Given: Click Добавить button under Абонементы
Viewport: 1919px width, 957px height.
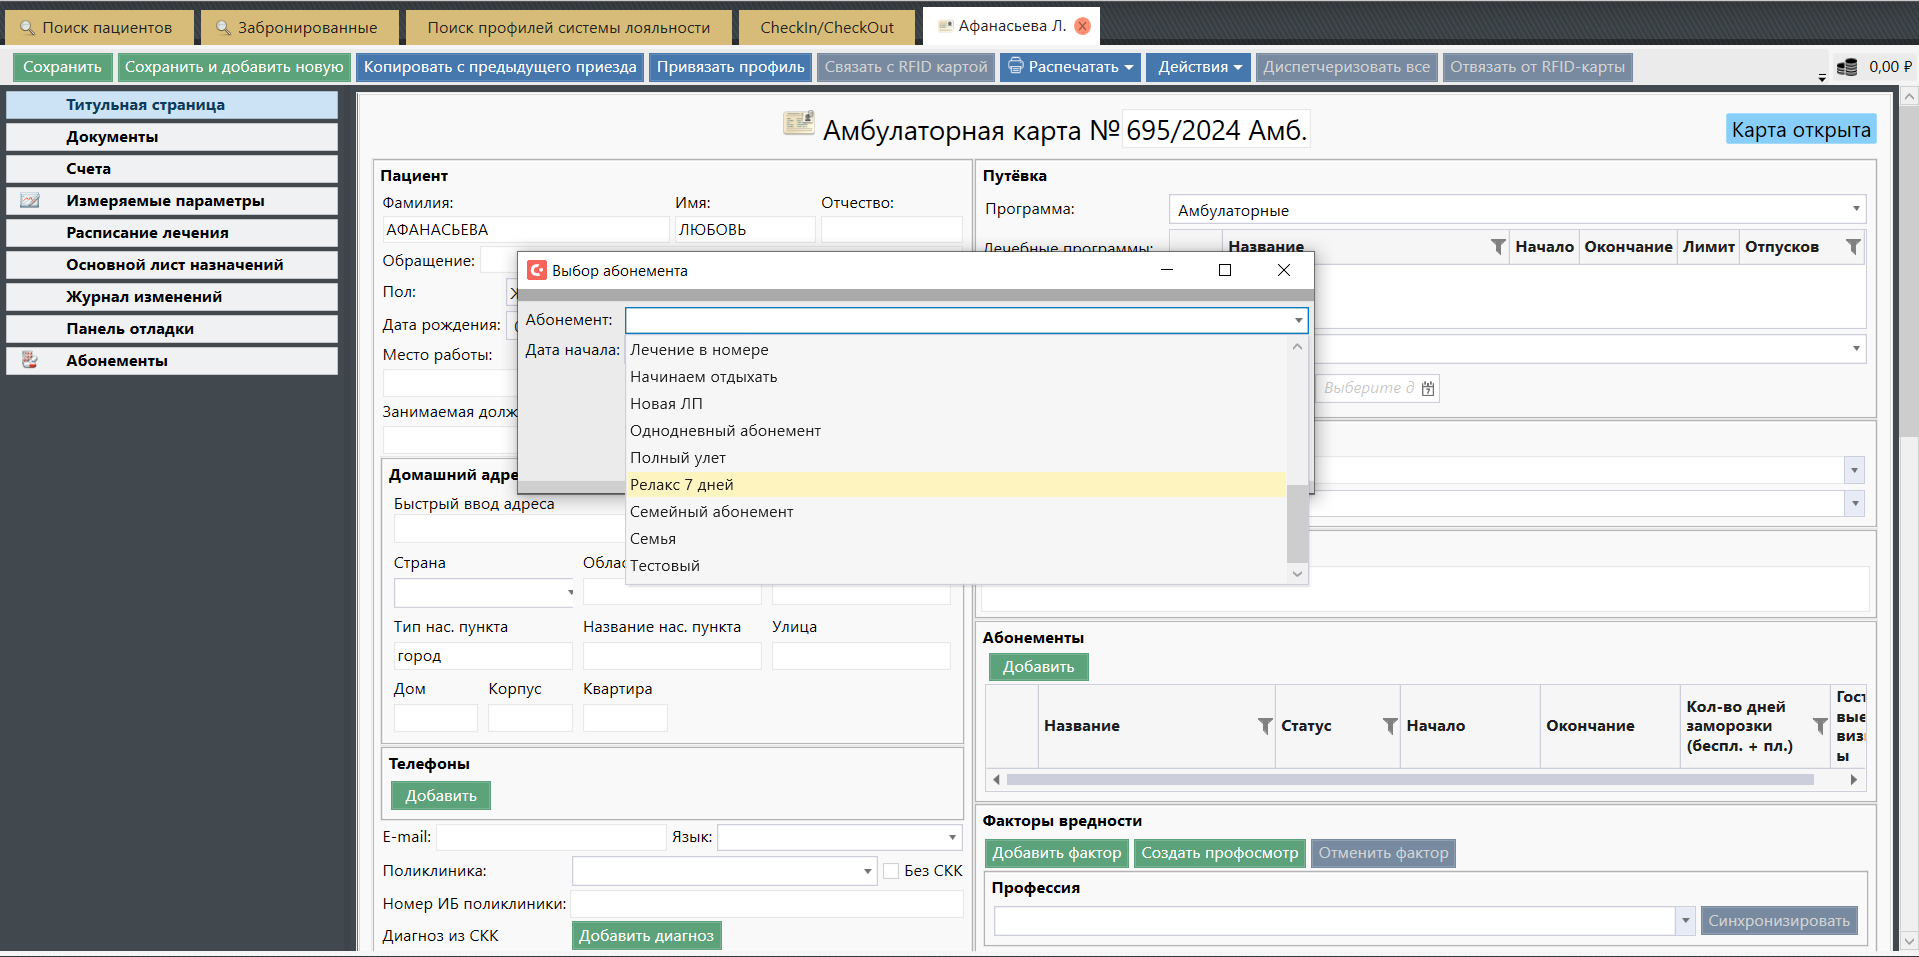Looking at the screenshot, I should [1038, 667].
